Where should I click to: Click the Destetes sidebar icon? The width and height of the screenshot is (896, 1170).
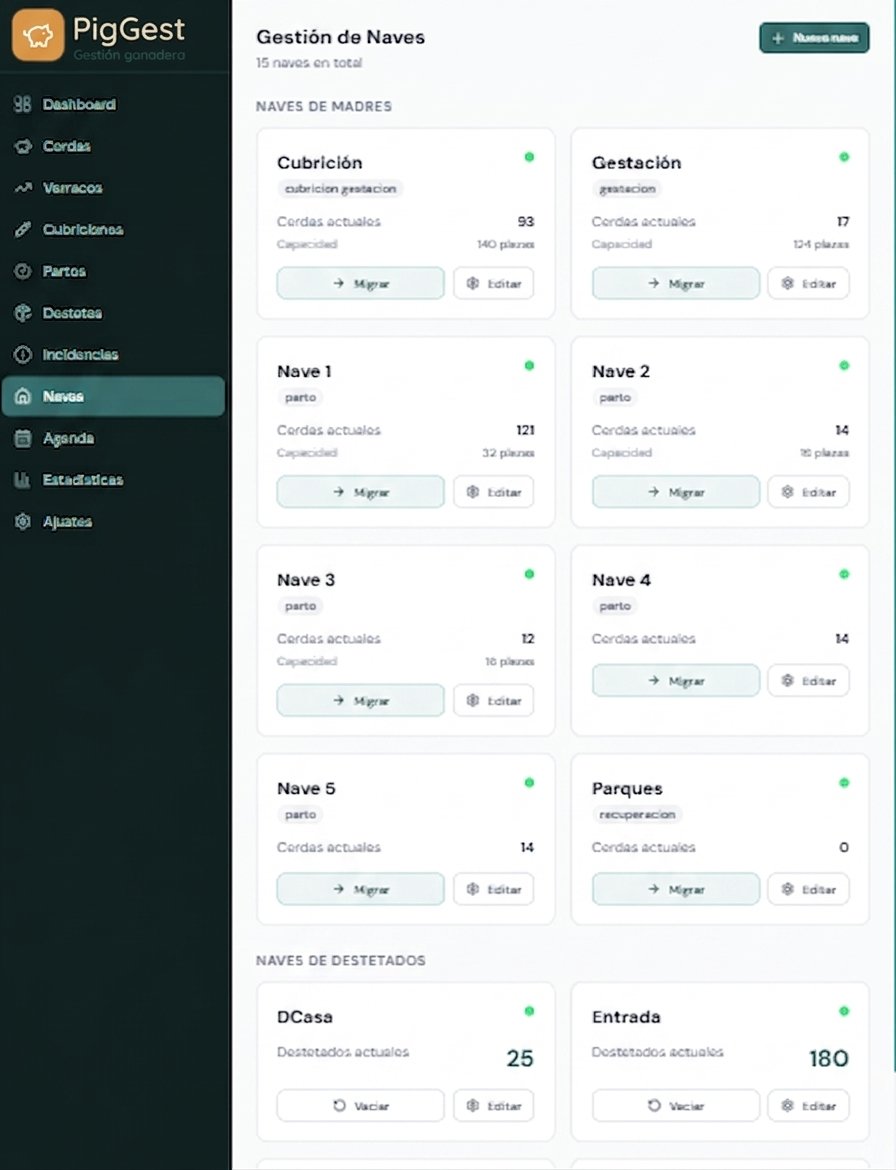tap(22, 313)
